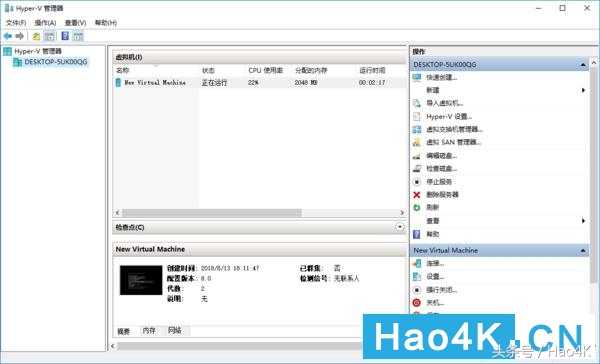The image size is (600, 364).
Task: Collapse the New Virtual Machine actions section arrow
Action: pyautogui.click(x=583, y=250)
